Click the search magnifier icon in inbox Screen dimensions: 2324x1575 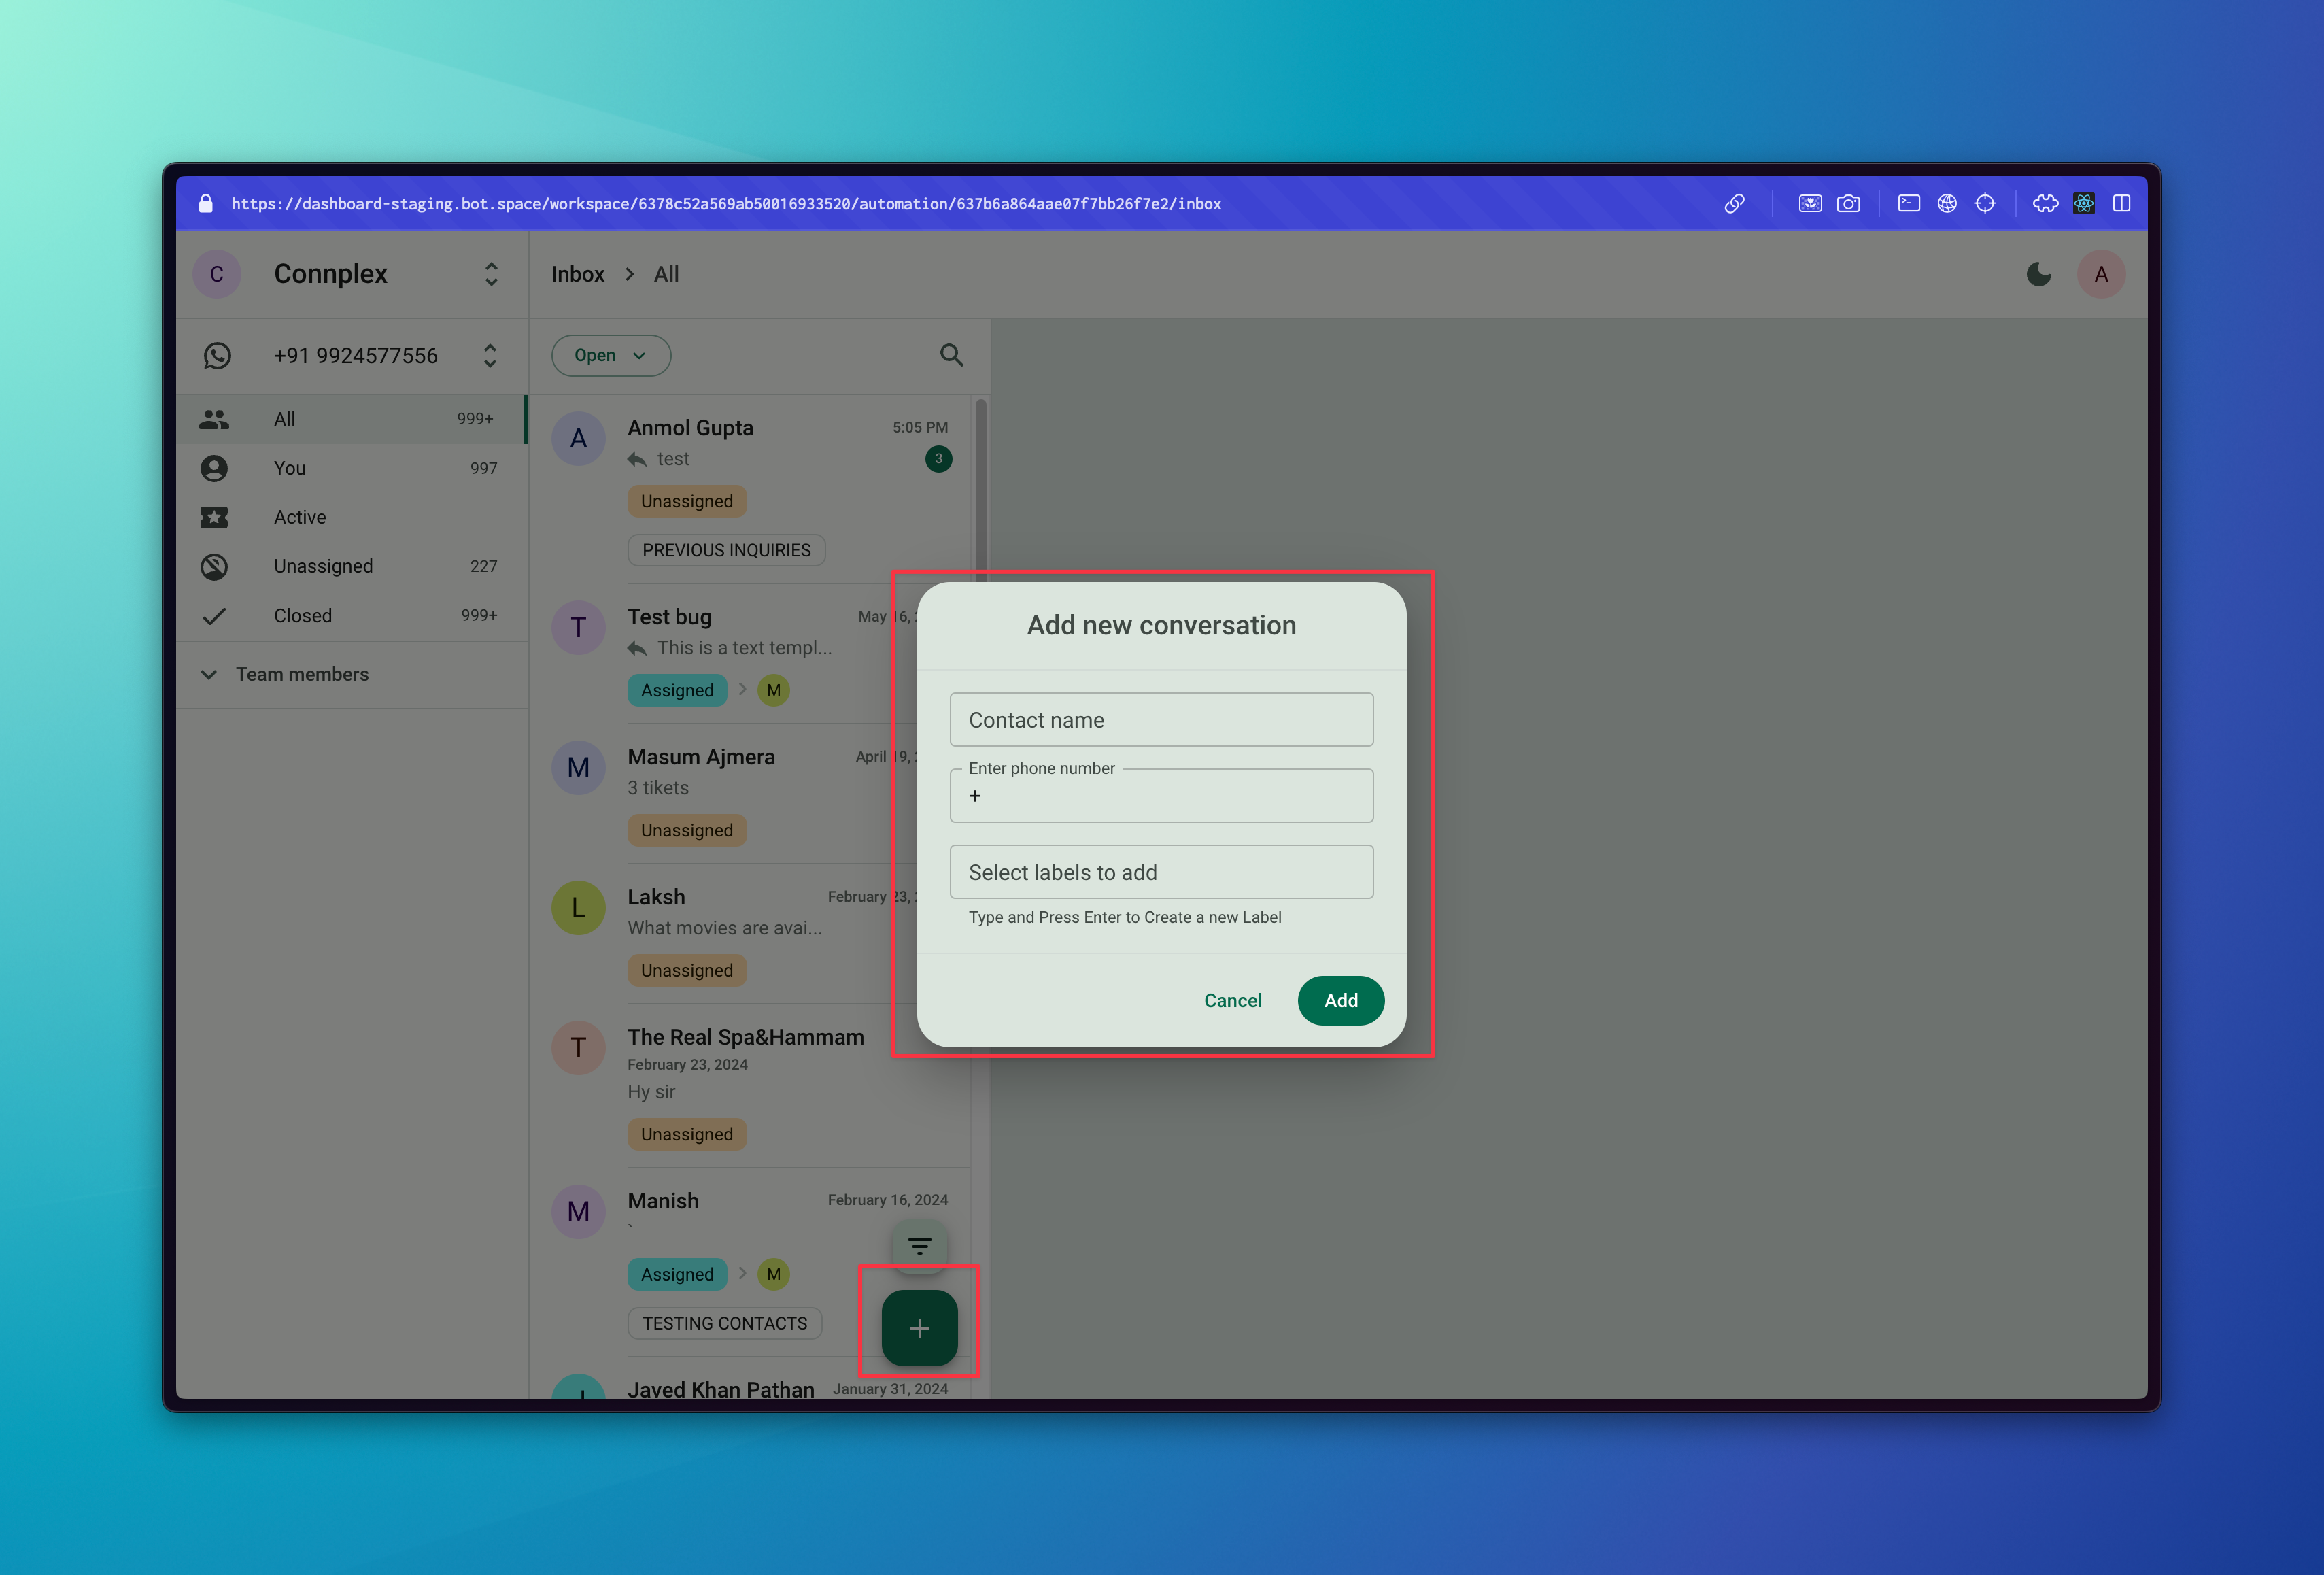click(951, 355)
